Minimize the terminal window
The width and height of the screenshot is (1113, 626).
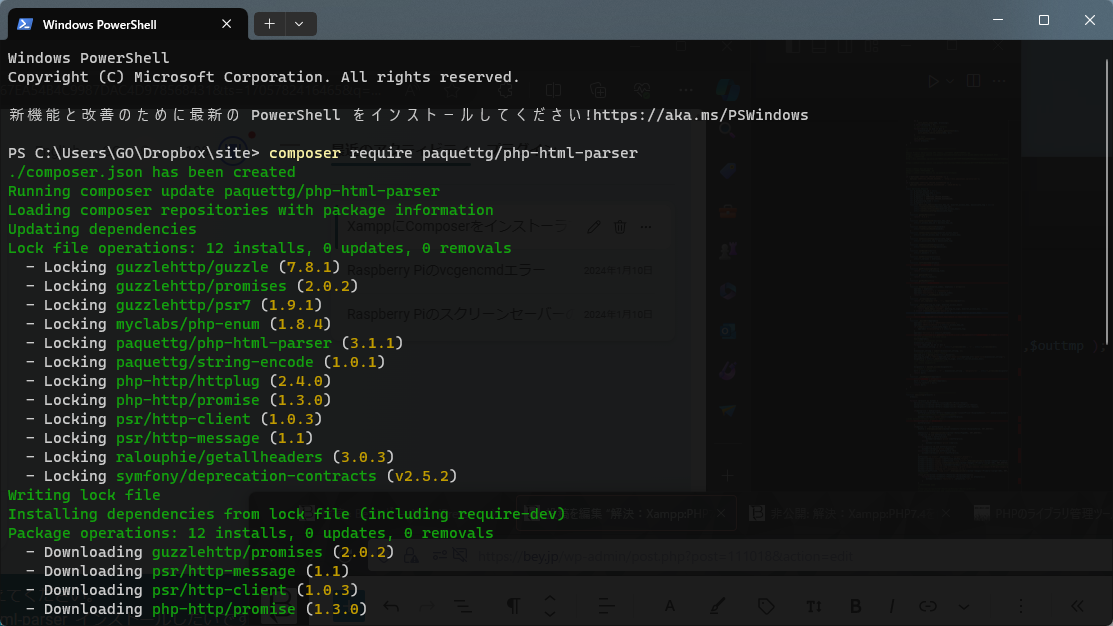pos(998,20)
